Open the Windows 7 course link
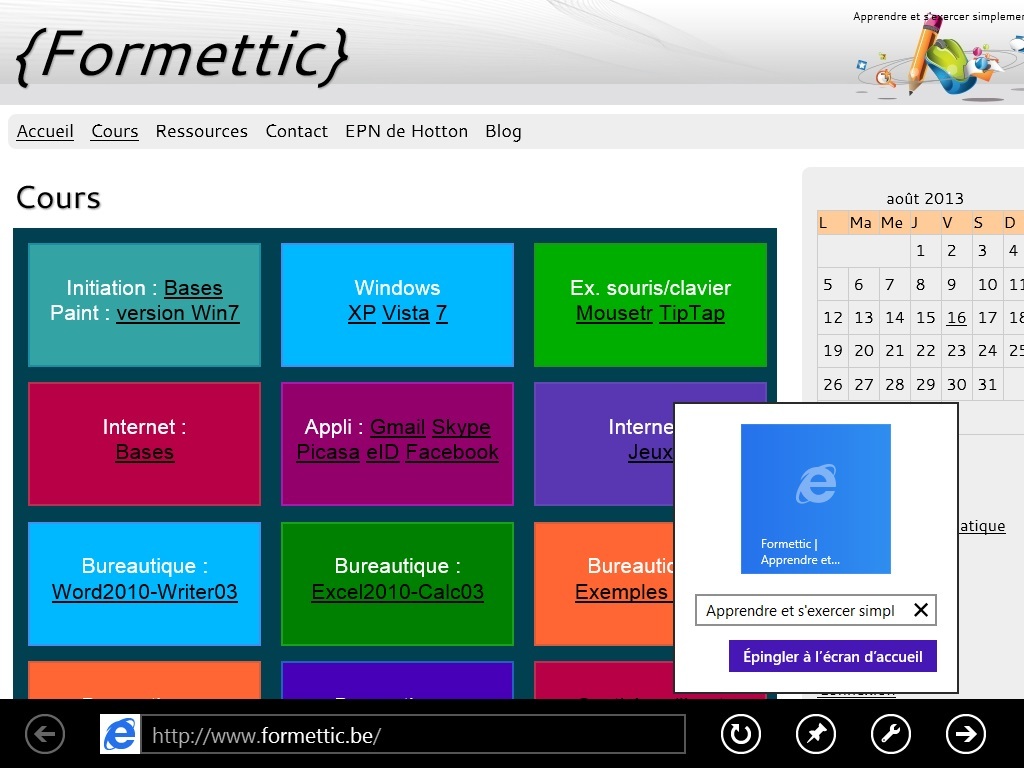 pos(441,313)
